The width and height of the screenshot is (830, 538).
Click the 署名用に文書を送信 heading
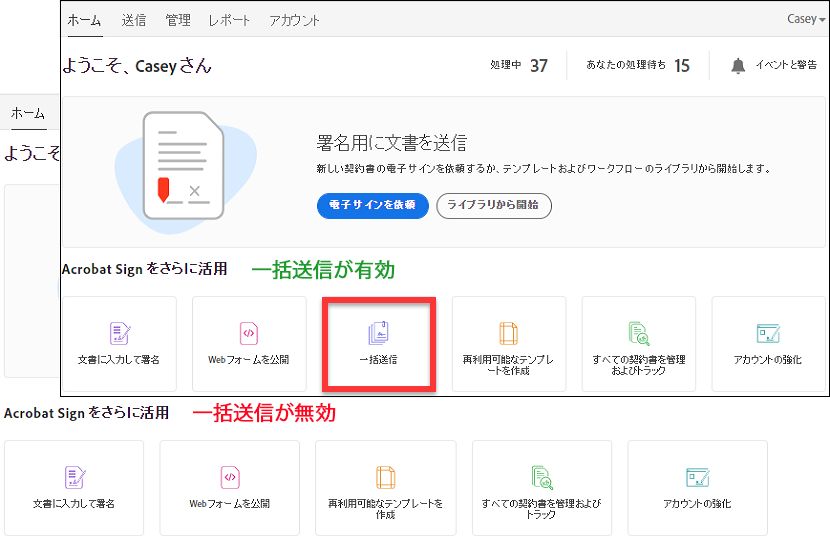(392, 143)
